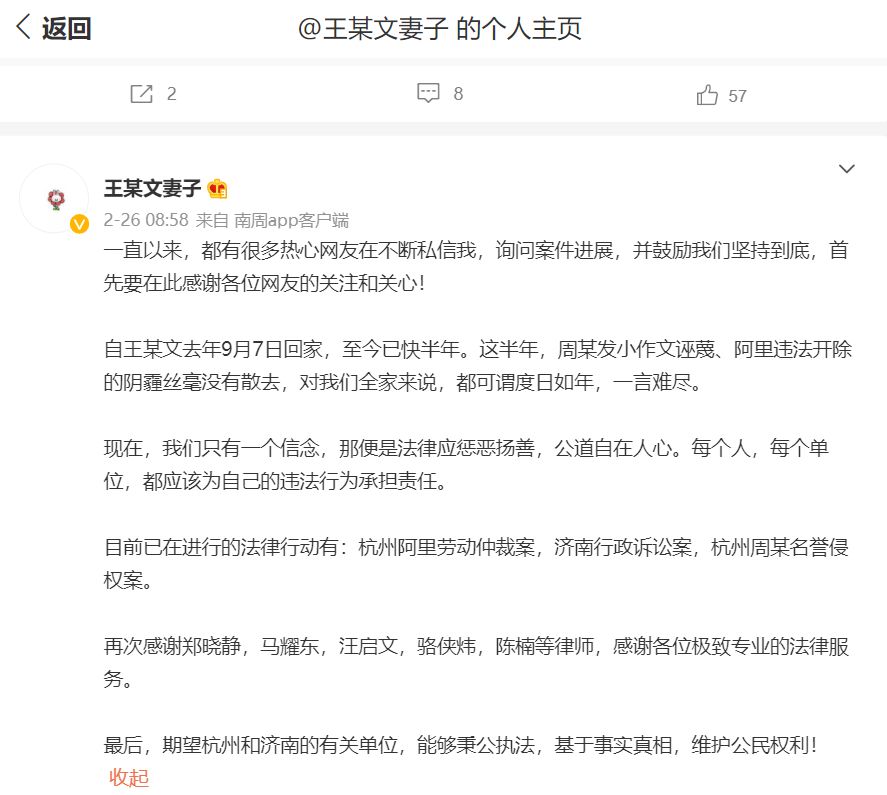
Task: Go back using the 返回 arrow
Action: click(23, 27)
